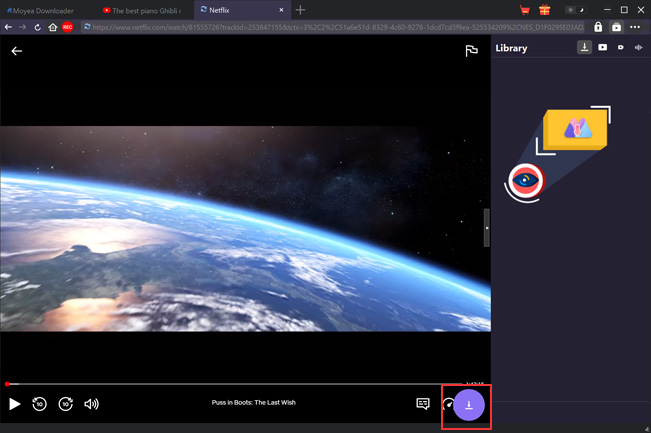Show audio items in Library
Viewport: 651px width, 433px height.
click(639, 47)
